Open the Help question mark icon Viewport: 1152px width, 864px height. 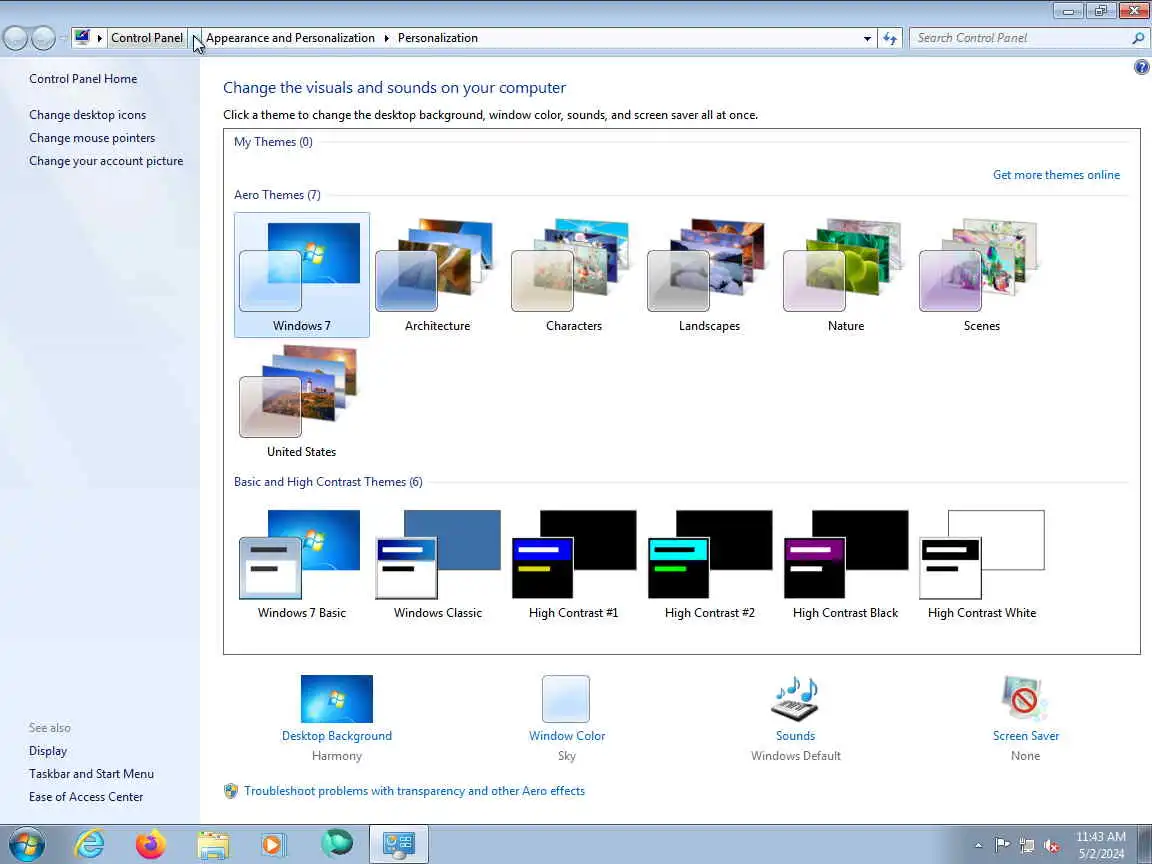(x=1141, y=67)
